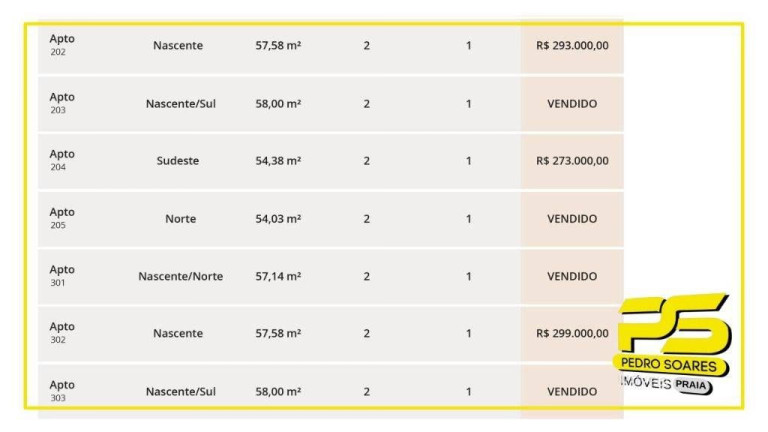This screenshot has height=432, width=768.
Task: Select the Apto 202 row label
Action: 62,45
